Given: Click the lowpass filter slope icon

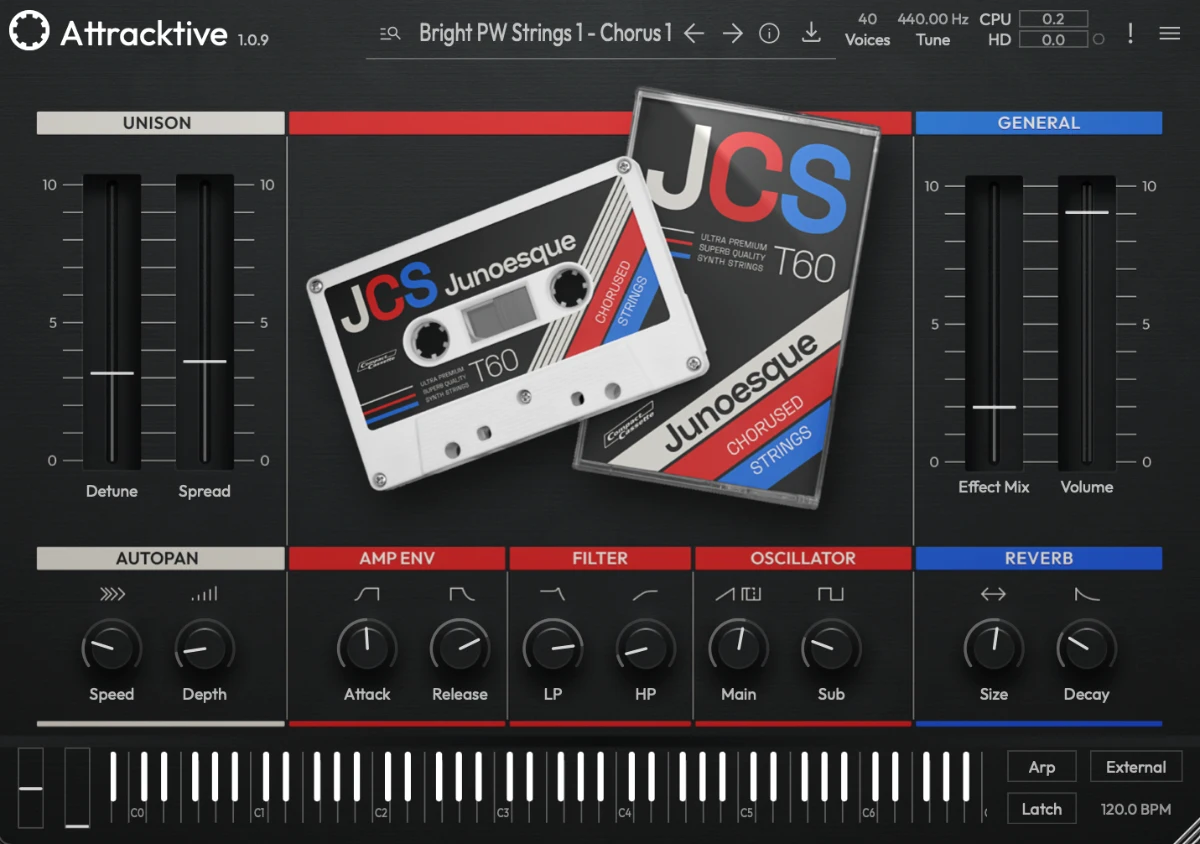Looking at the screenshot, I should pyautogui.click(x=553, y=593).
